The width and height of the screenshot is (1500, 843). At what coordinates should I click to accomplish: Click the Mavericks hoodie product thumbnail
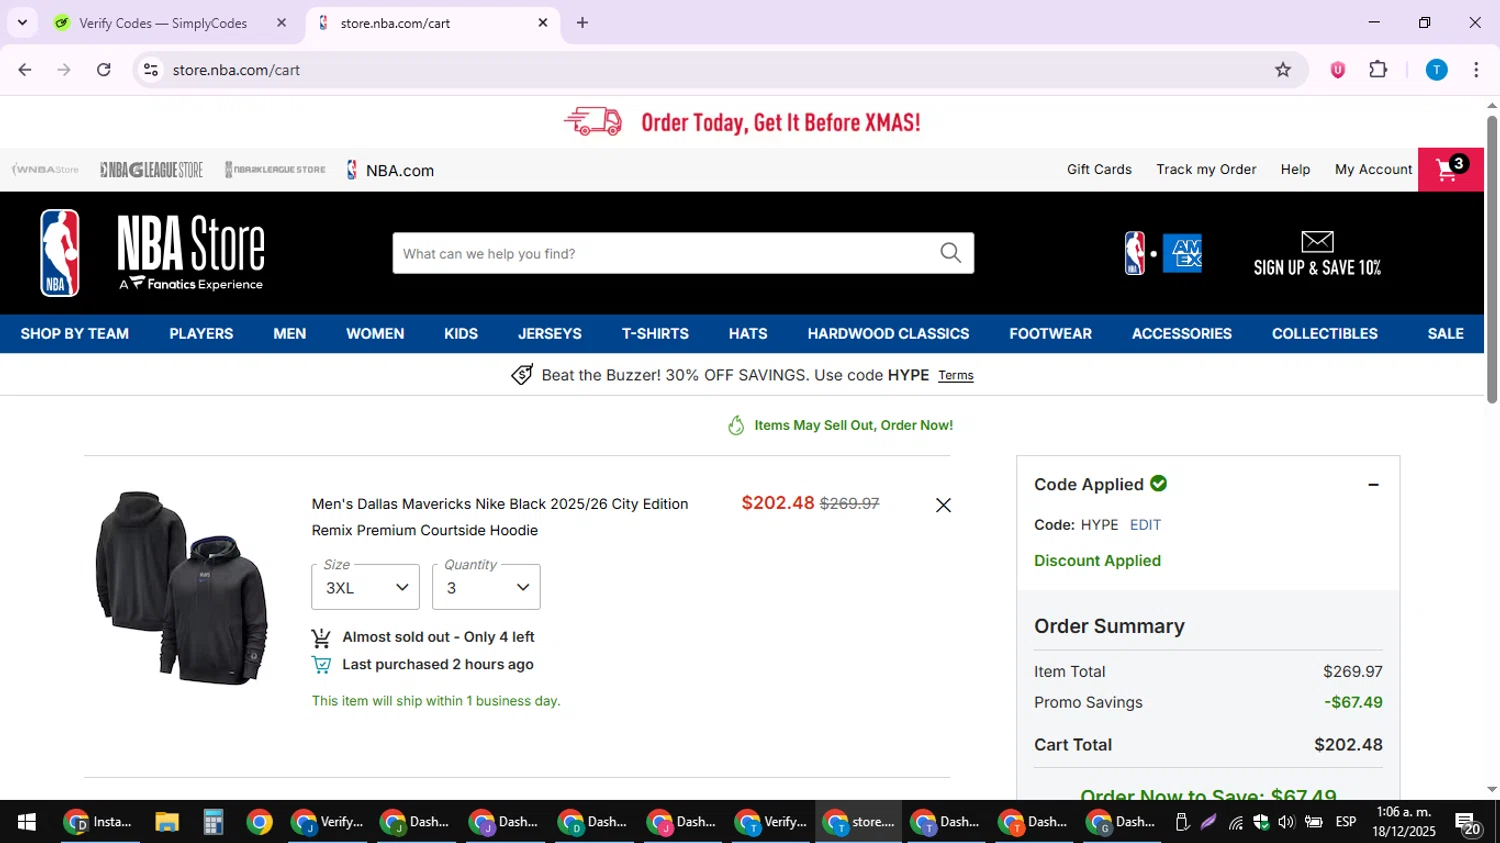[x=181, y=587]
